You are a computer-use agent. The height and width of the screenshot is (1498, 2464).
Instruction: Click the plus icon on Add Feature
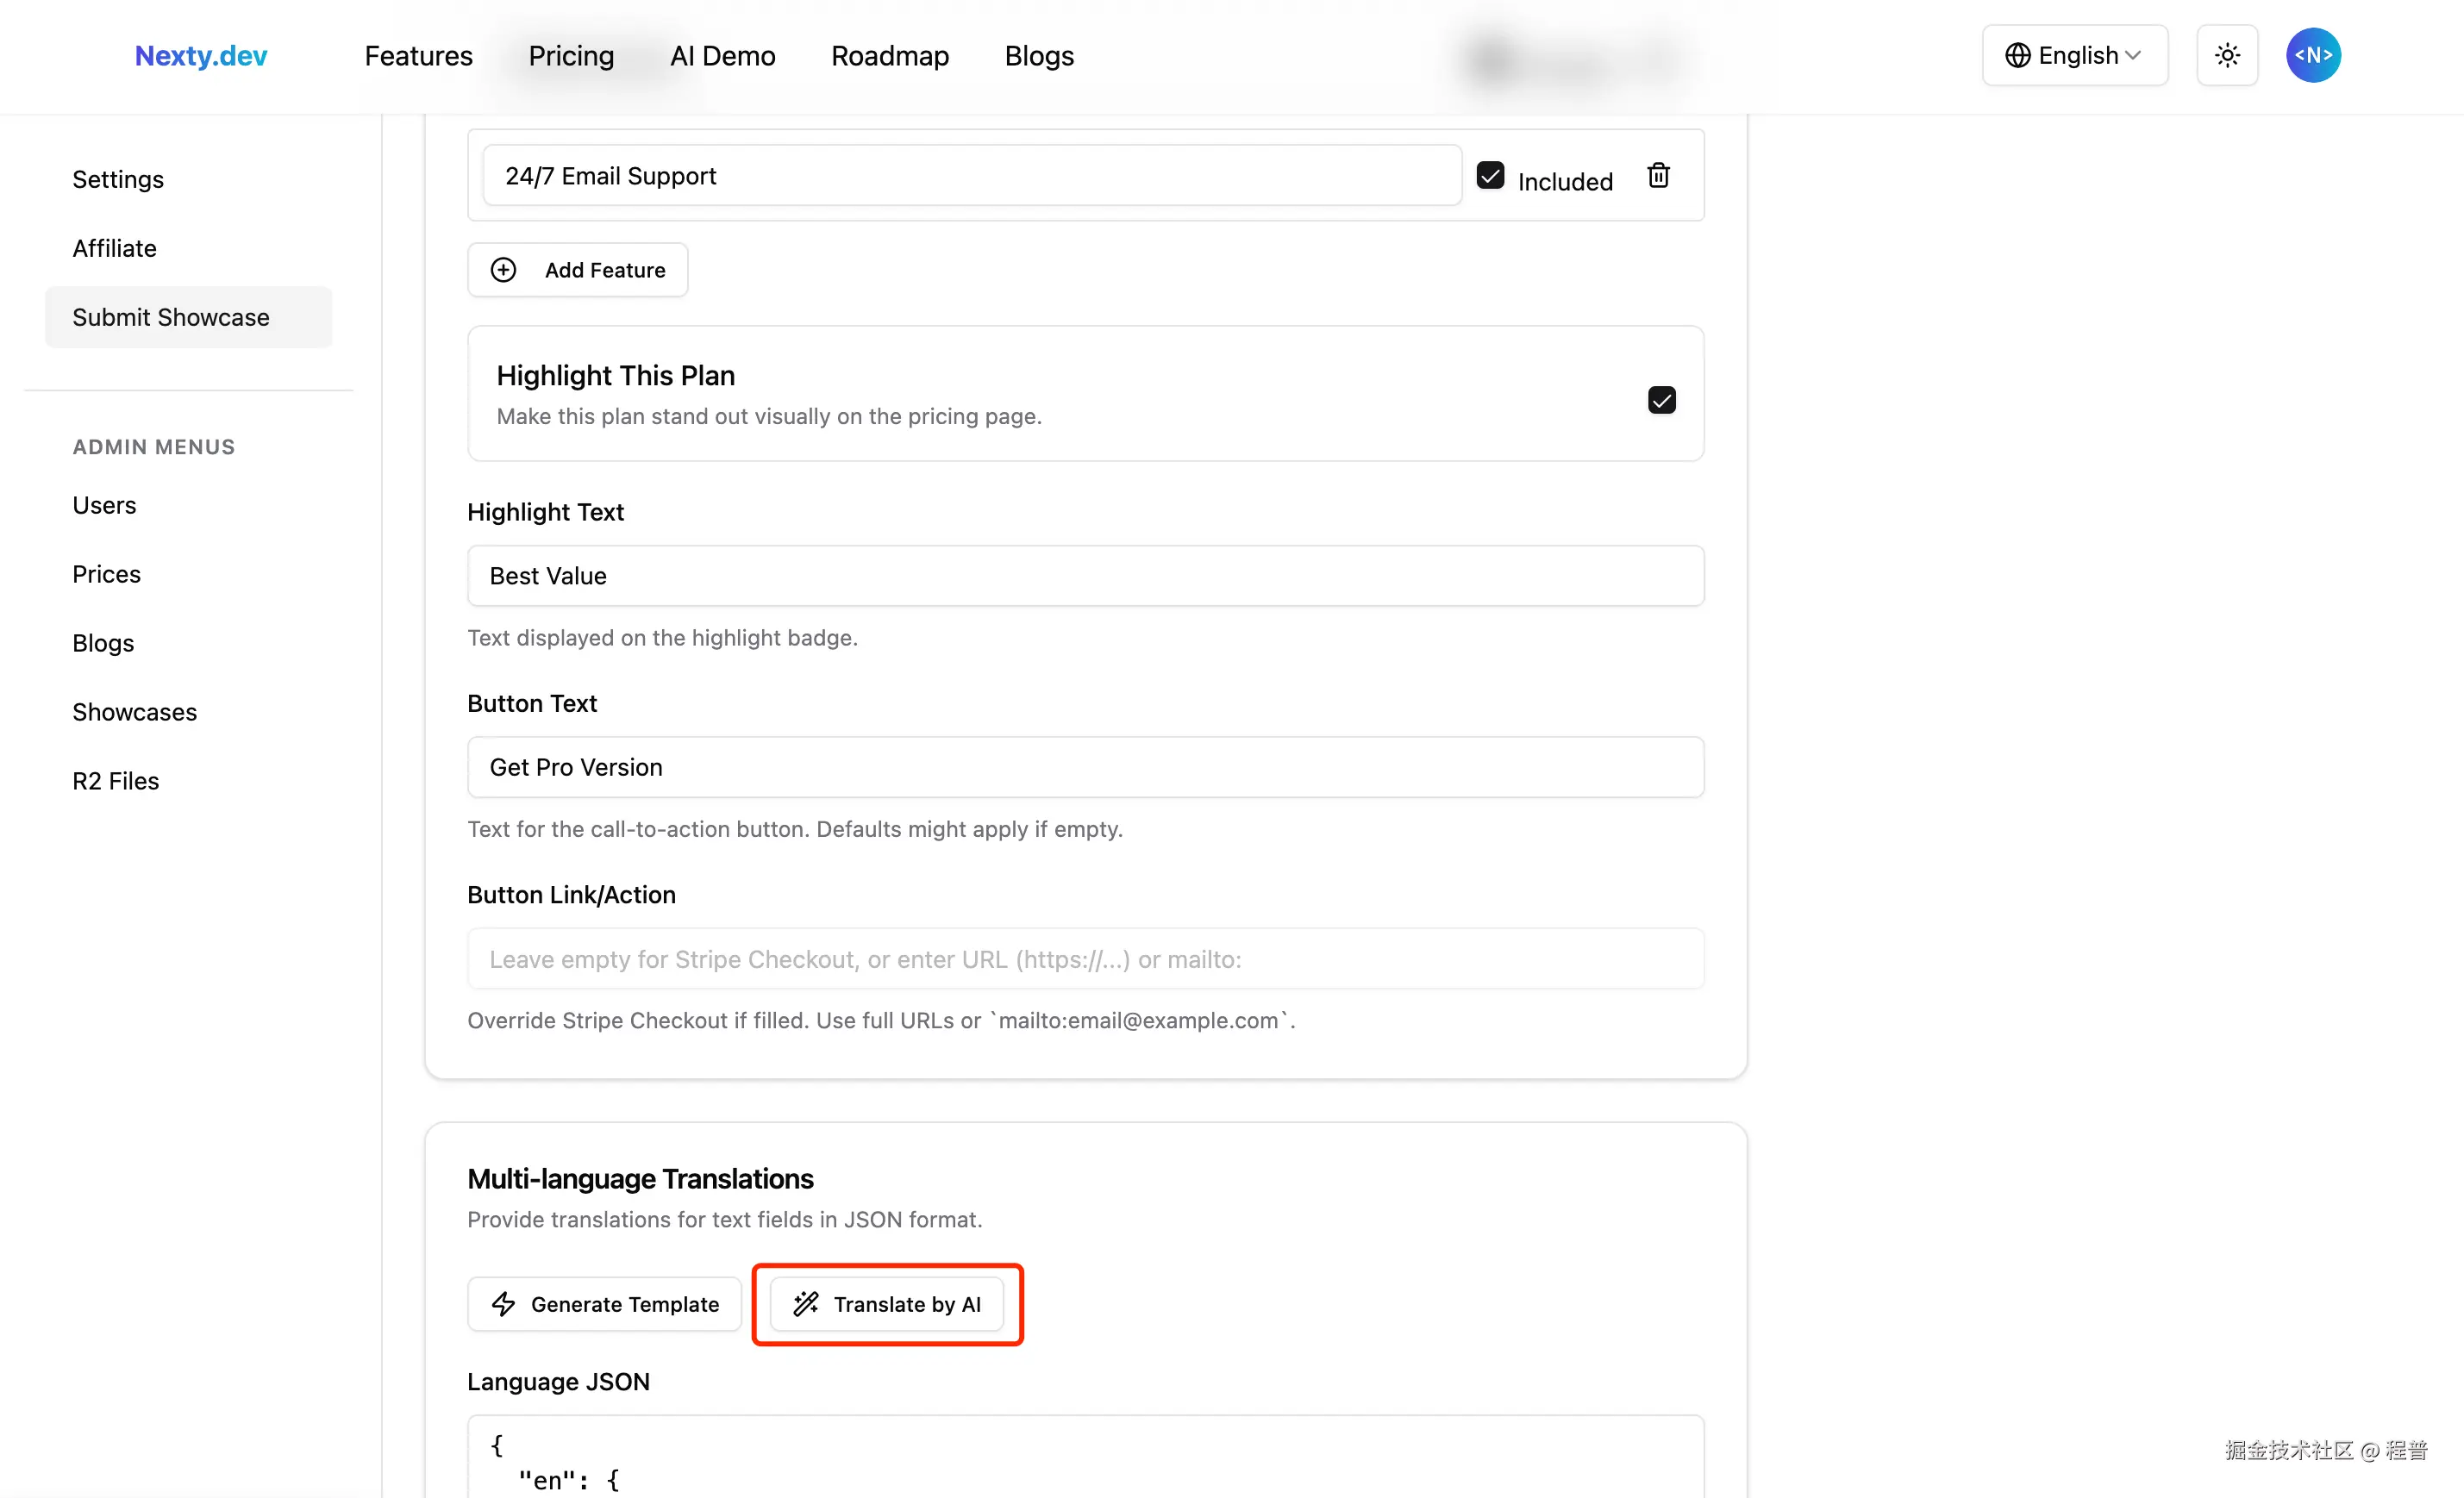(x=503, y=270)
